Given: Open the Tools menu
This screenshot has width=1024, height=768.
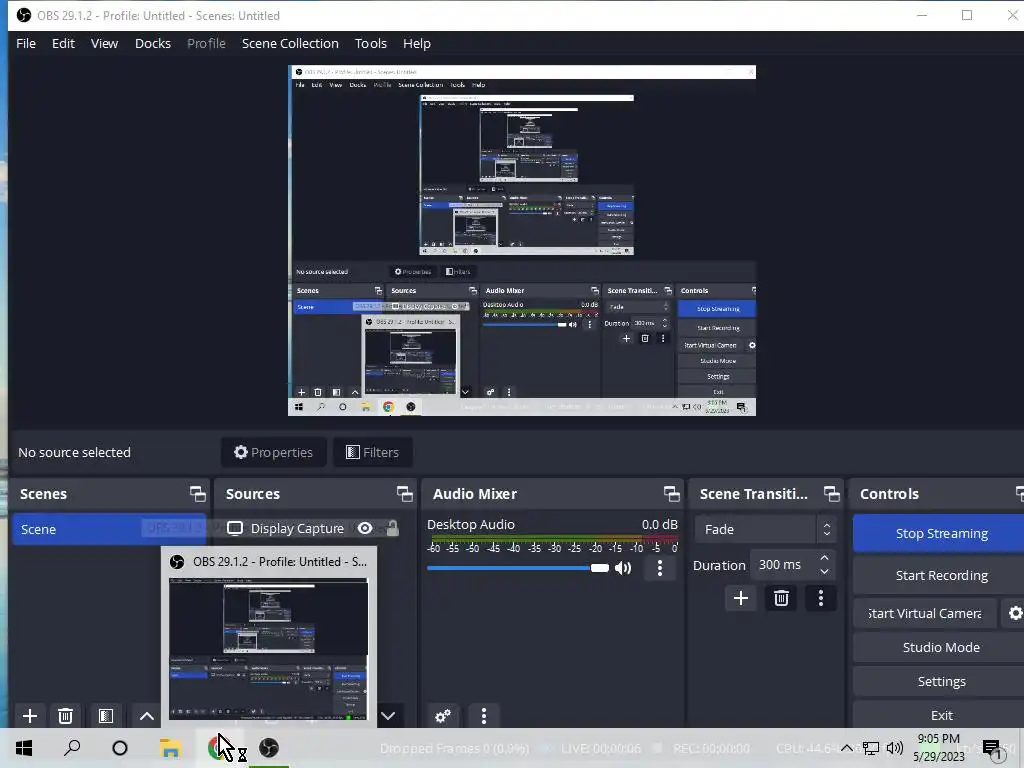Looking at the screenshot, I should click(370, 43).
